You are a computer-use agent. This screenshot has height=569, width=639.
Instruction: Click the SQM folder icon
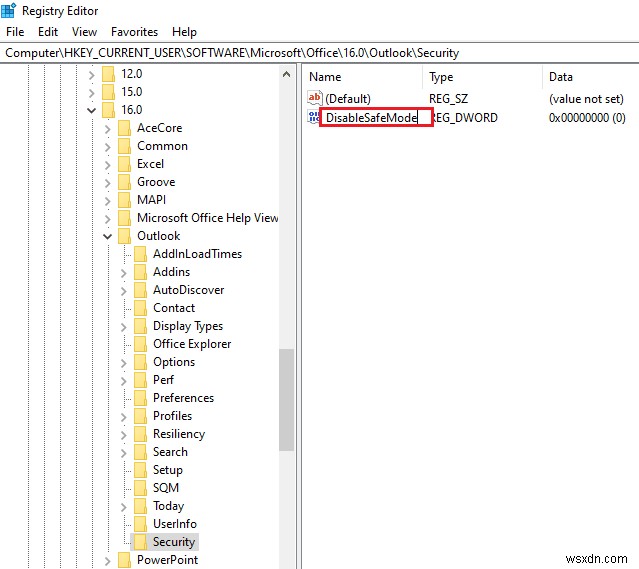(140, 487)
